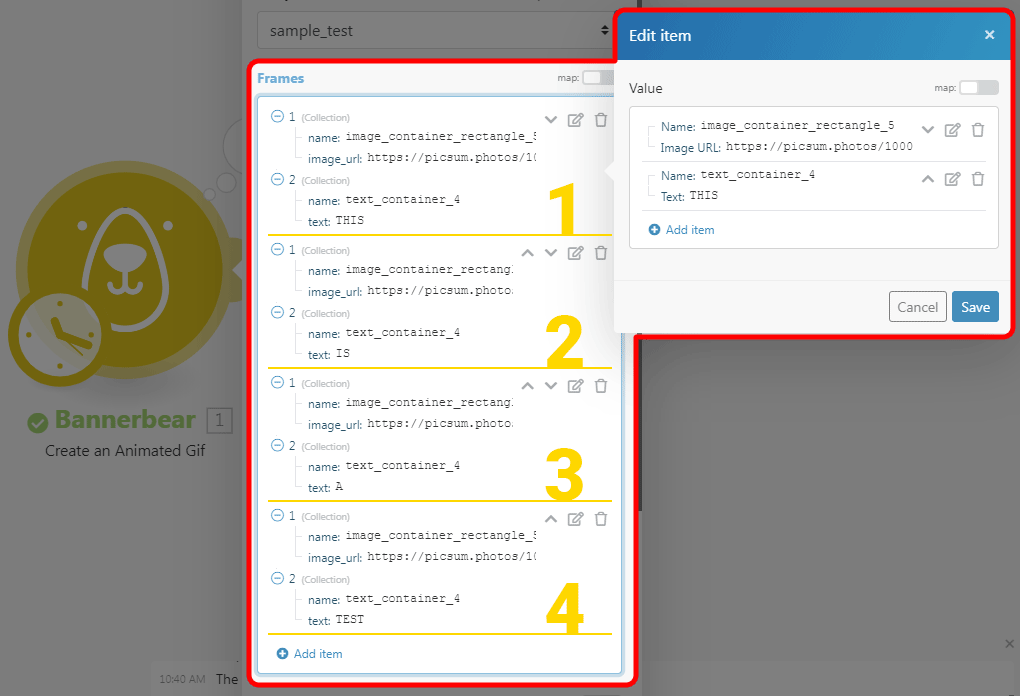1020x696 pixels.
Task: Click edit icon for second Frames item
Action: (x=575, y=253)
